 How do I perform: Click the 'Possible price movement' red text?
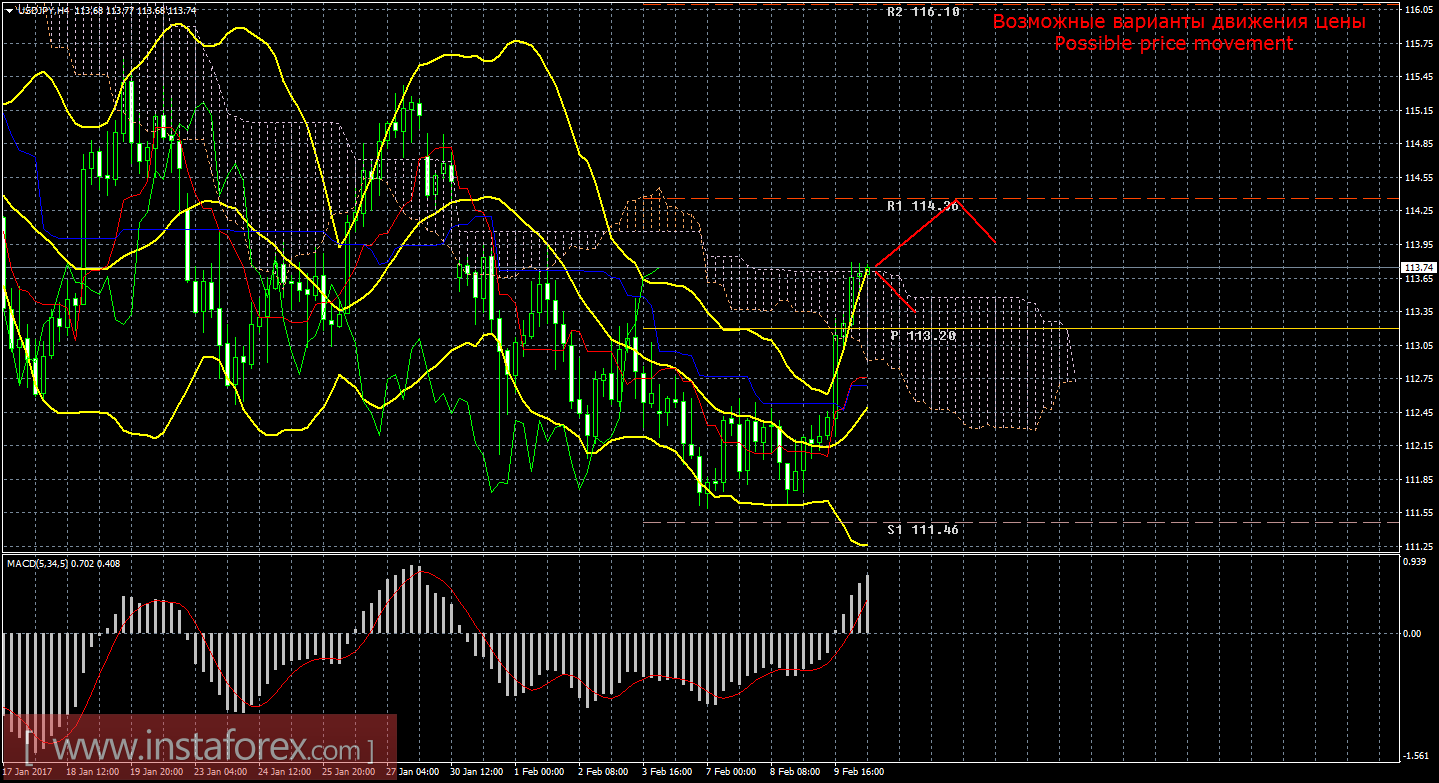tap(1173, 44)
